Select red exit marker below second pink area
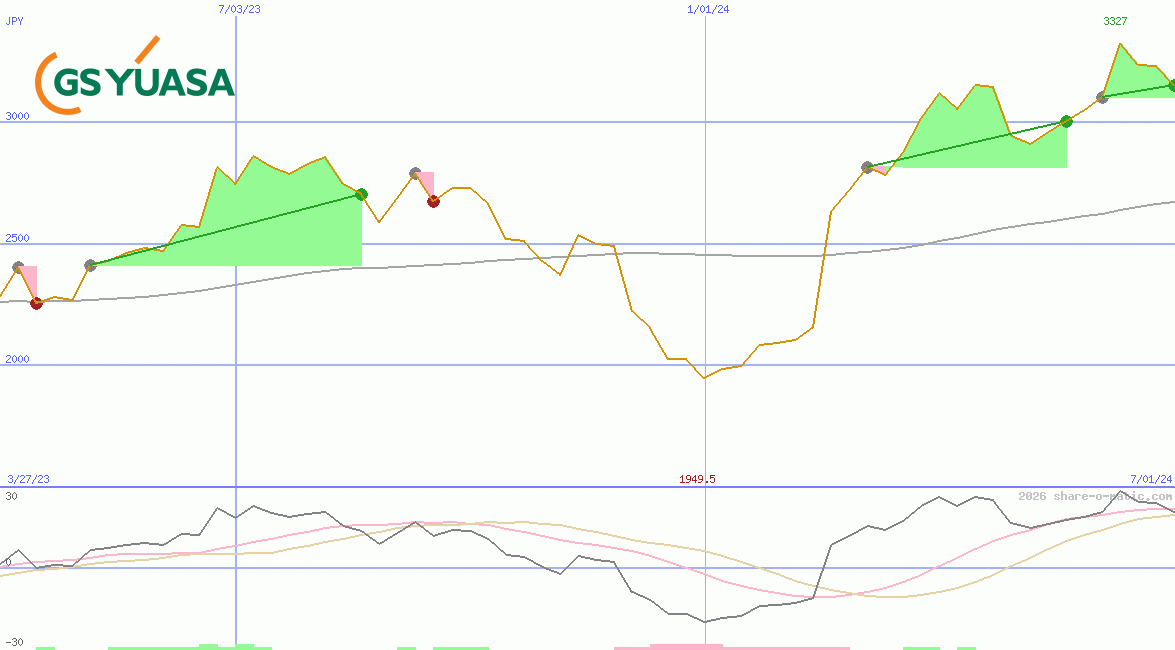1175x650 pixels. point(433,201)
